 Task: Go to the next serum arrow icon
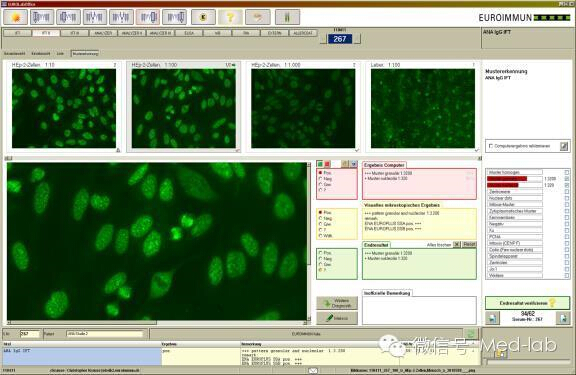point(563,318)
